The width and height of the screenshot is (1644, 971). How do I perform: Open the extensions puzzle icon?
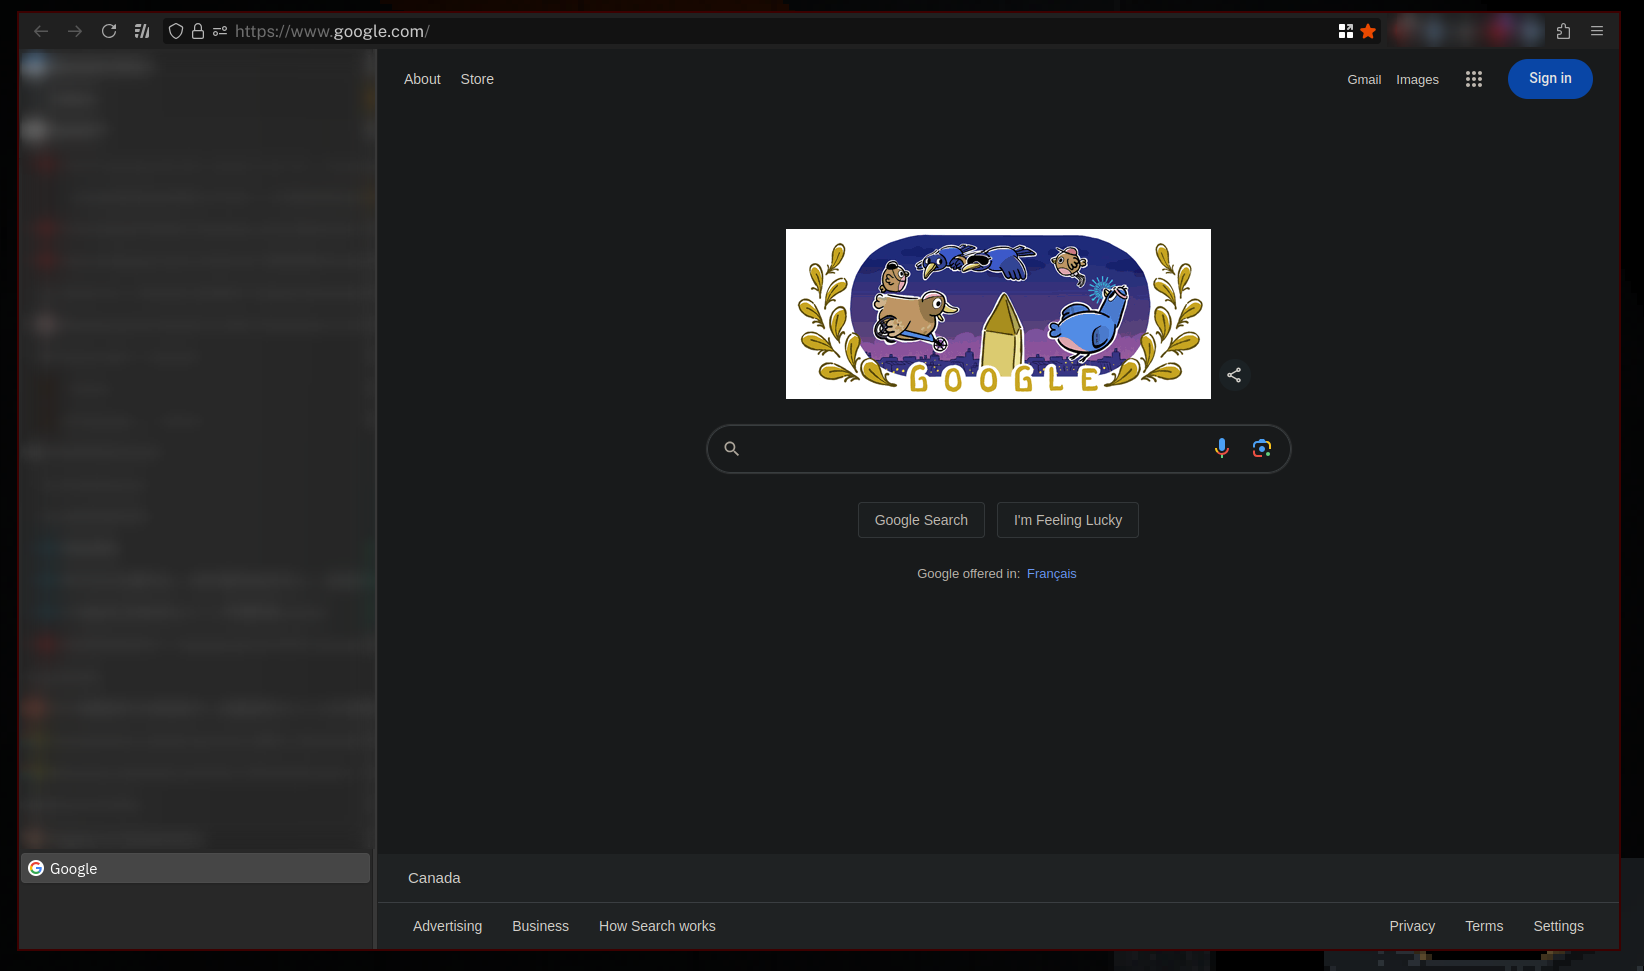(x=1563, y=31)
